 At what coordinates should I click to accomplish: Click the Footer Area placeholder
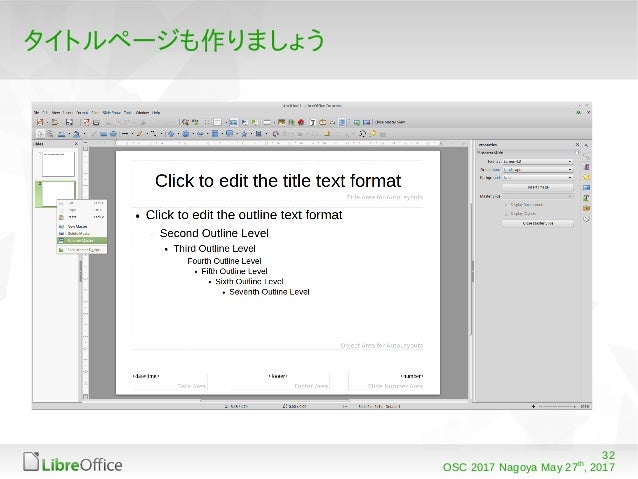[x=278, y=381]
